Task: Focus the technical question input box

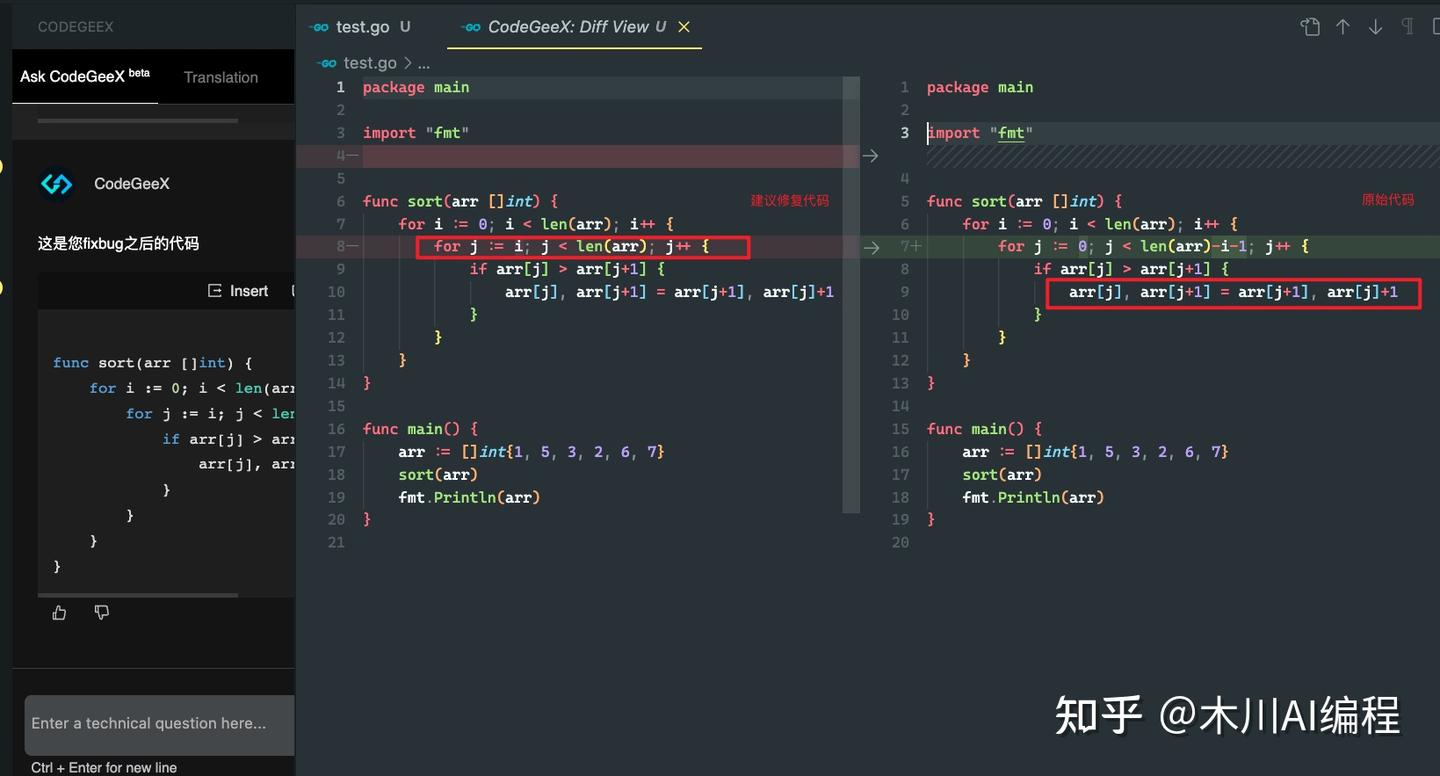Action: click(160, 724)
